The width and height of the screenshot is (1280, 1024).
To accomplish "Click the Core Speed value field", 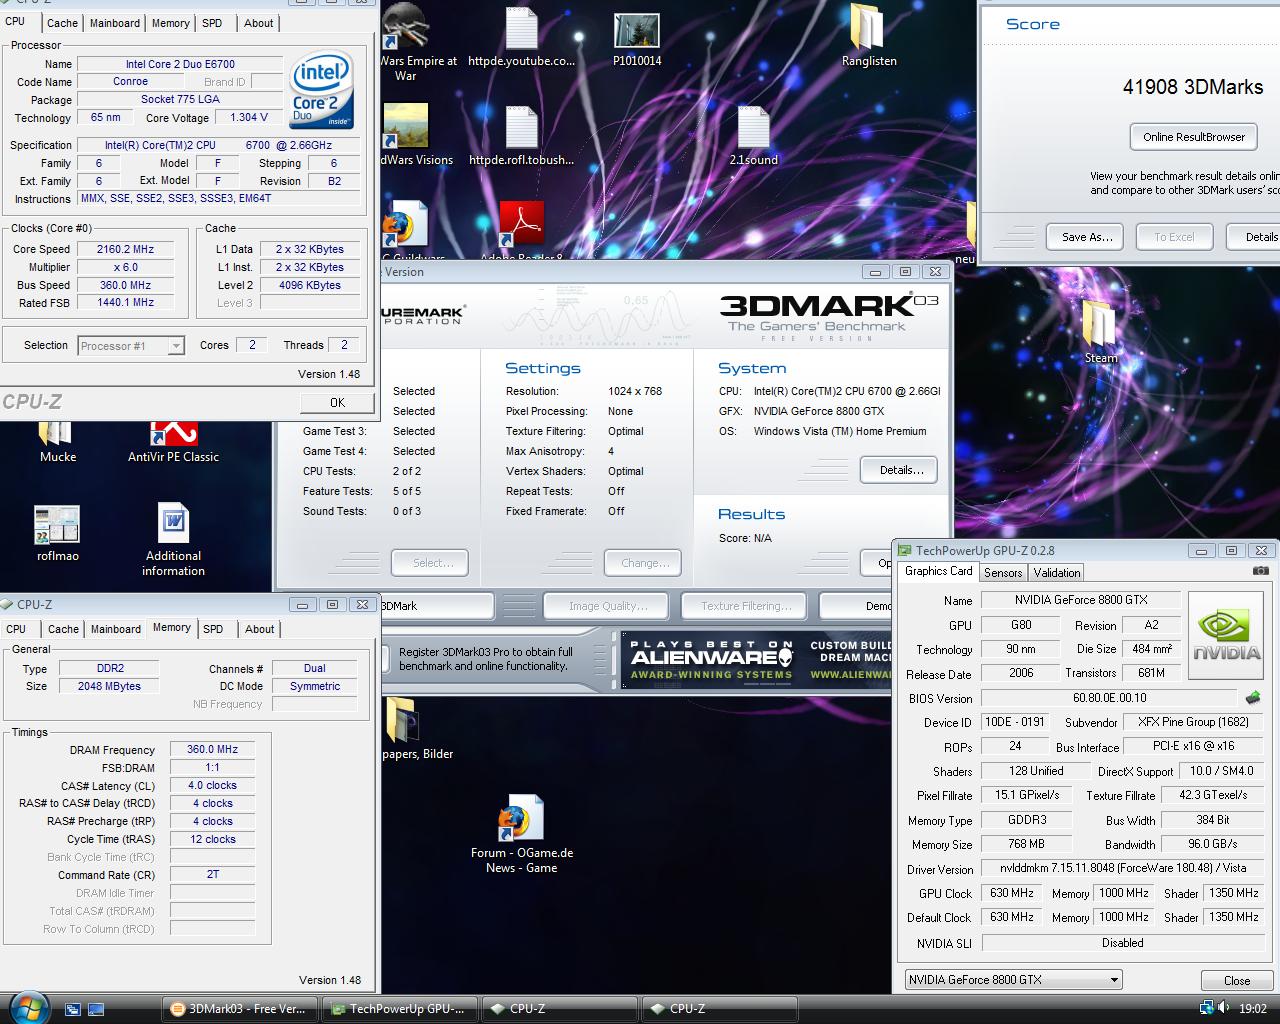I will point(125,249).
